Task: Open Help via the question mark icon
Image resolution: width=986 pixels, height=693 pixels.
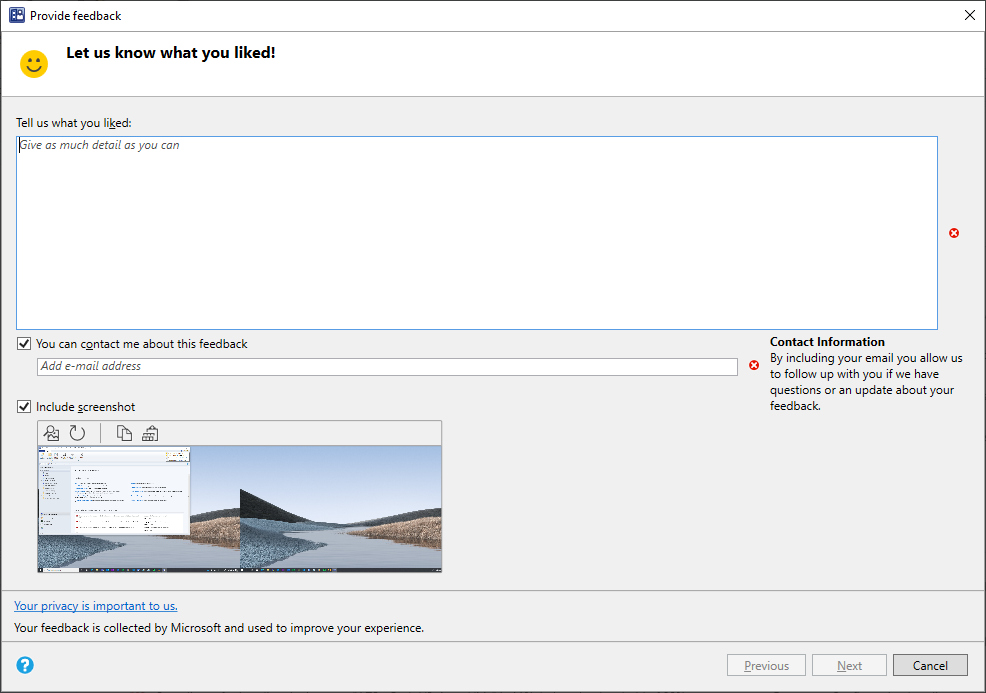Action: 24,664
